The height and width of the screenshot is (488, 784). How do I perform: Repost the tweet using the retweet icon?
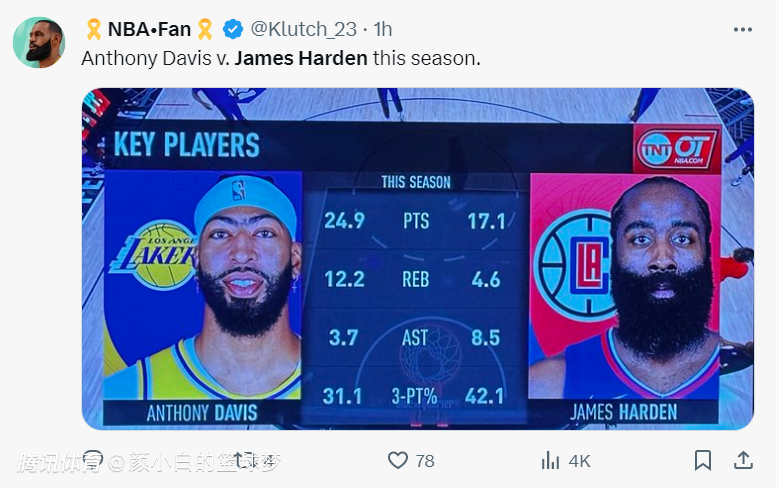(244, 460)
